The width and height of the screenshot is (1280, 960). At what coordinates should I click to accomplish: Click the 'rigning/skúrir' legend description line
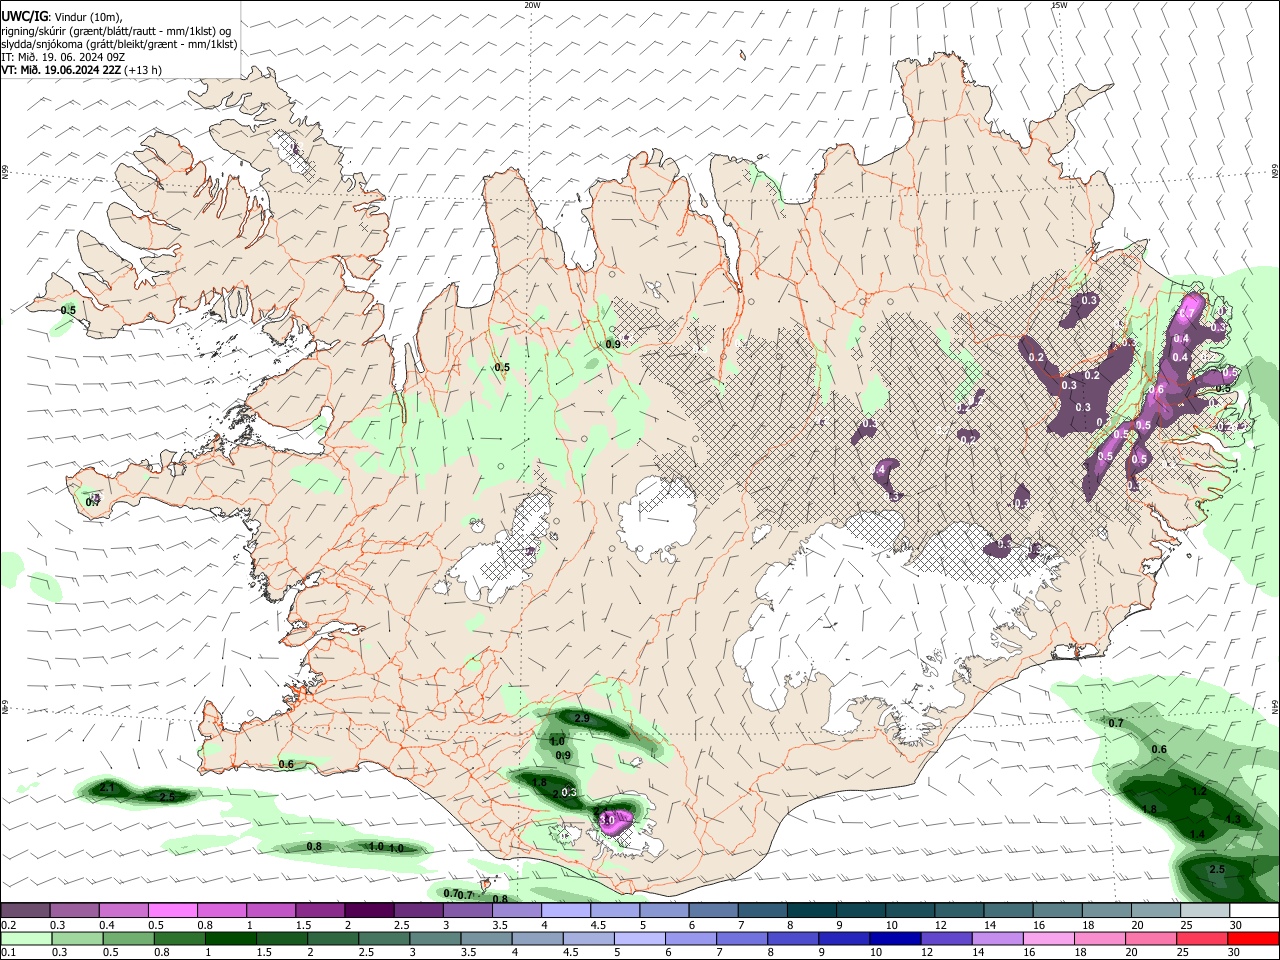[116, 31]
